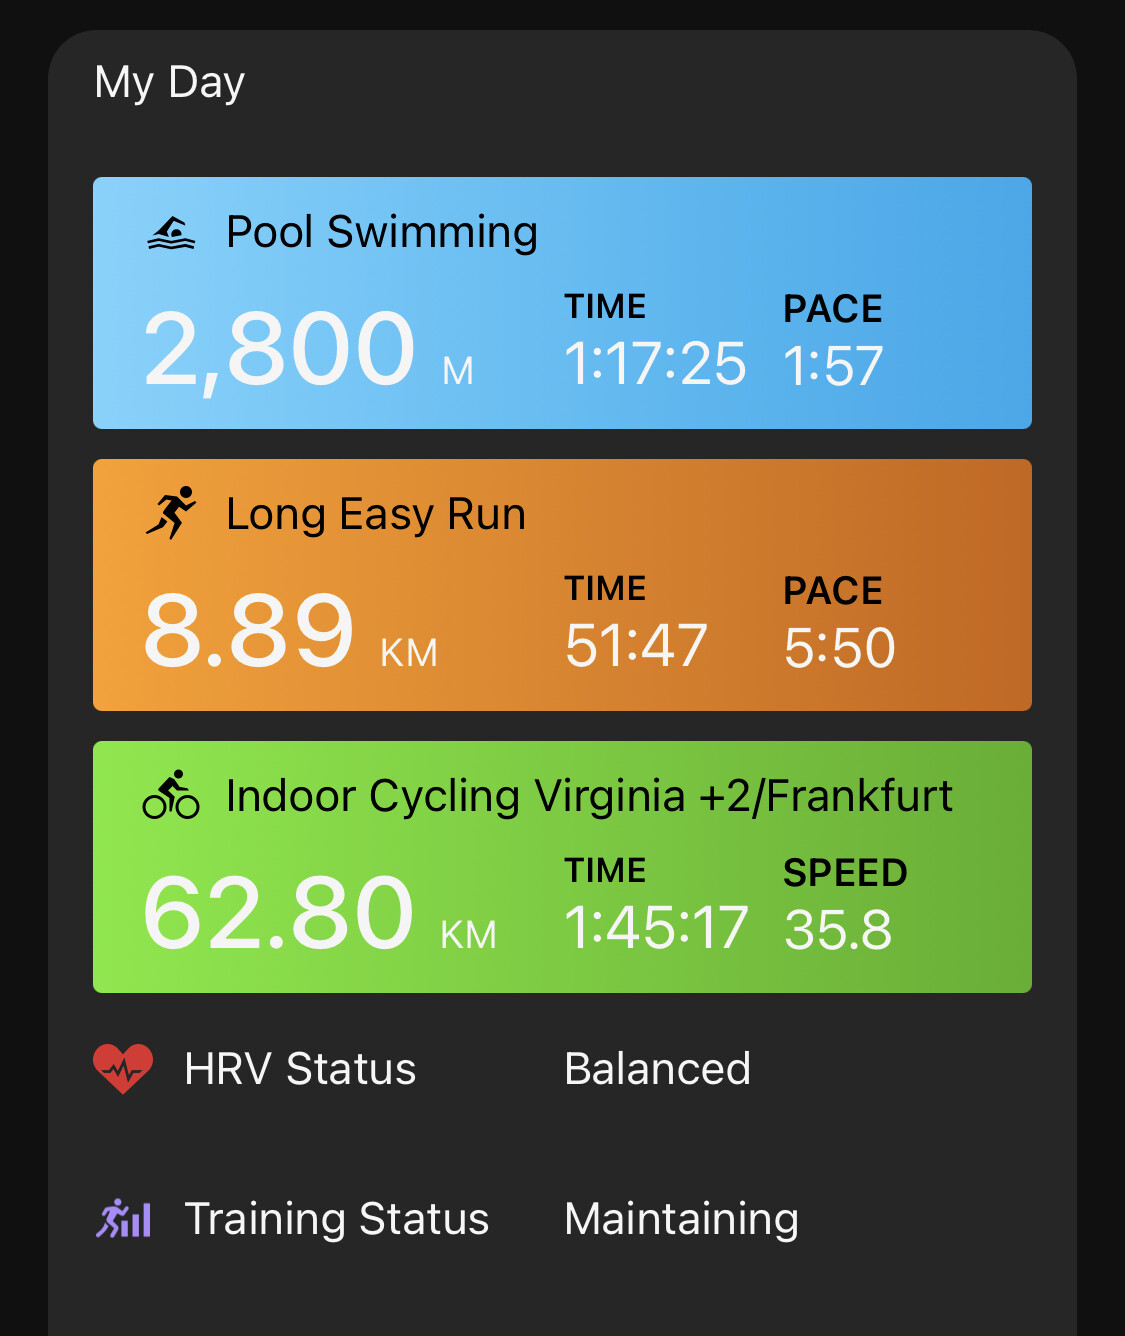This screenshot has width=1125, height=1336.
Task: Select the 8.89 KM run distance
Action: pos(291,631)
